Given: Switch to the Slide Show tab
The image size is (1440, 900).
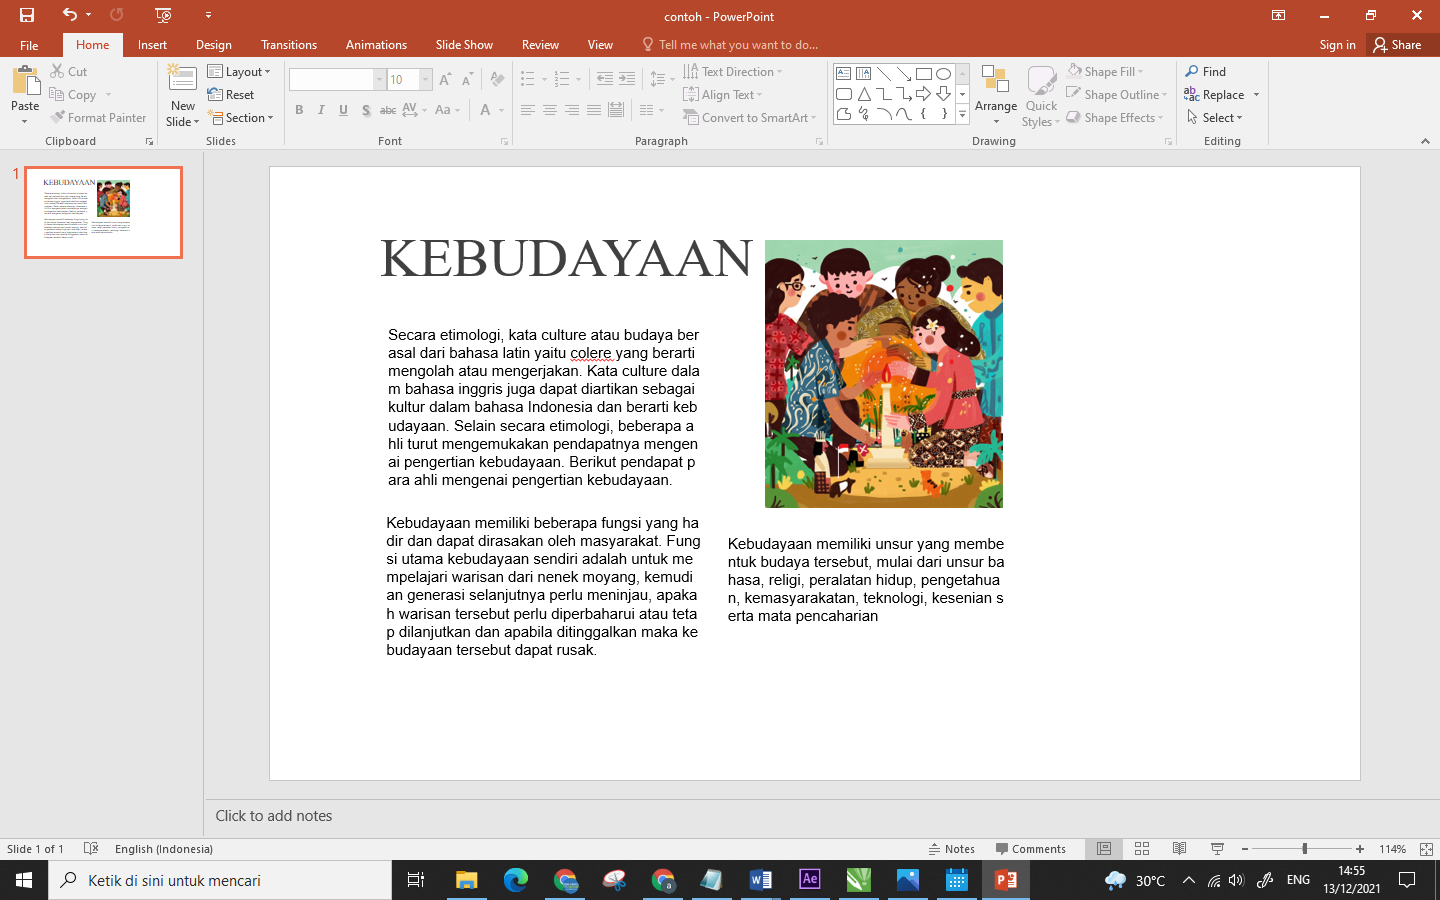Looking at the screenshot, I should tap(464, 45).
